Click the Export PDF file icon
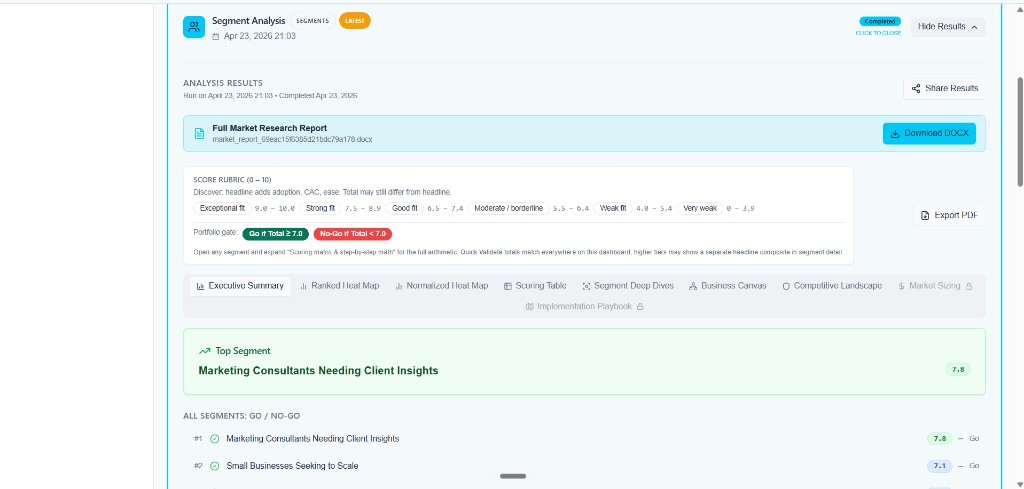 click(x=925, y=215)
